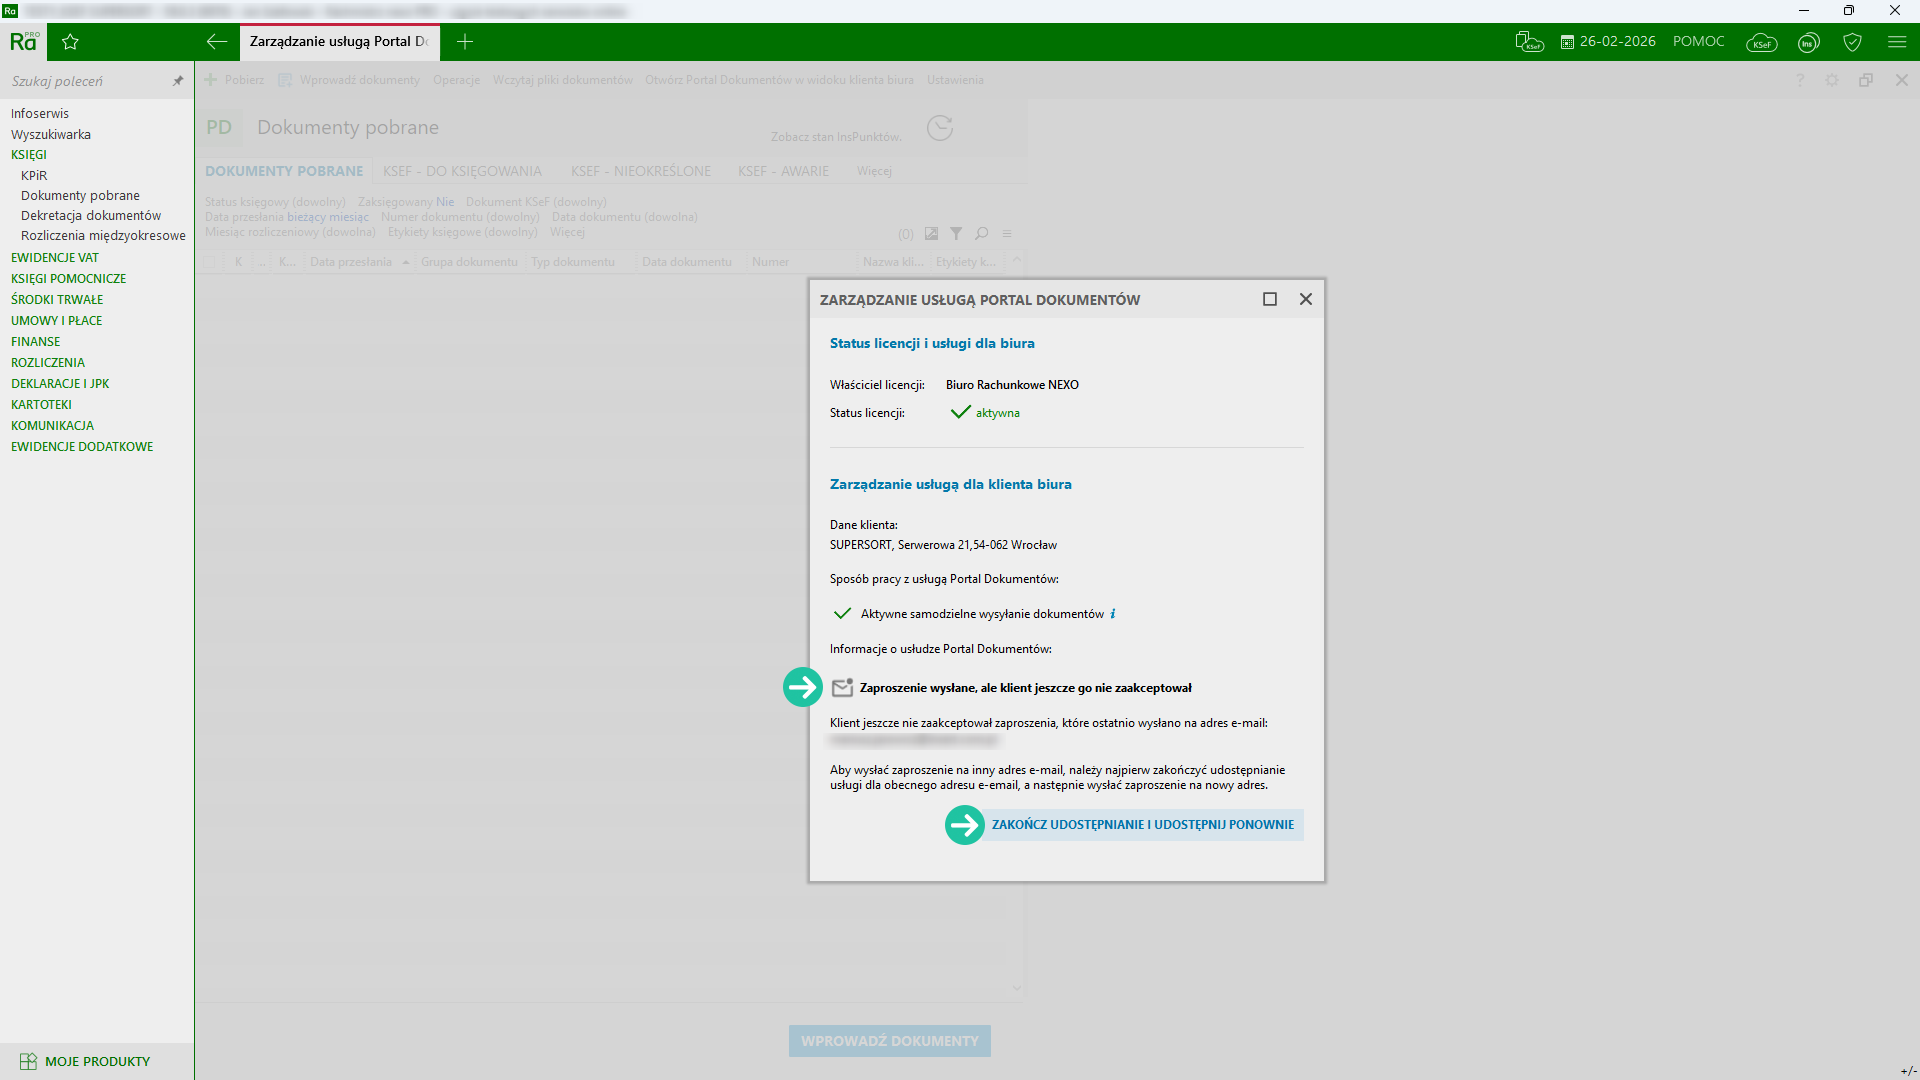Close the Zarządzanie usługą Portal Dokumentów dialog

(x=1306, y=299)
